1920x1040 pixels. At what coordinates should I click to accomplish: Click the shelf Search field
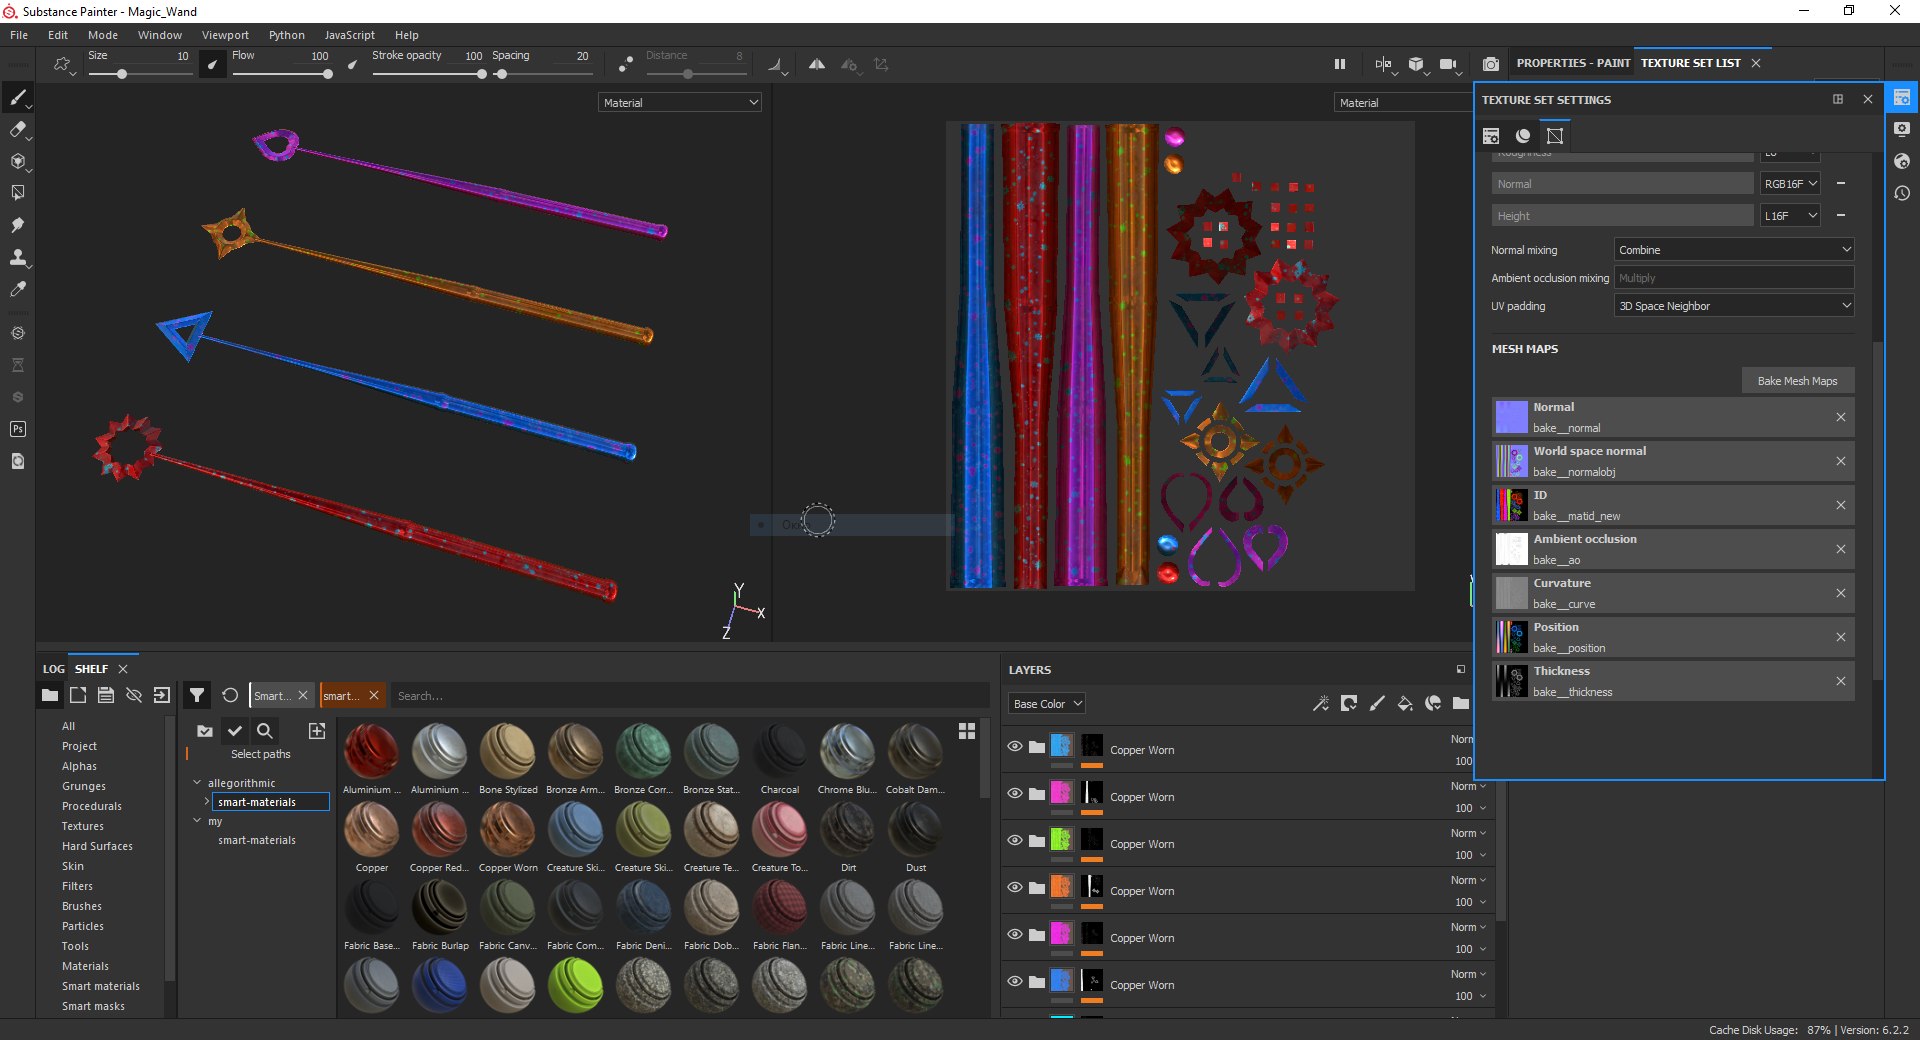[x=690, y=696]
